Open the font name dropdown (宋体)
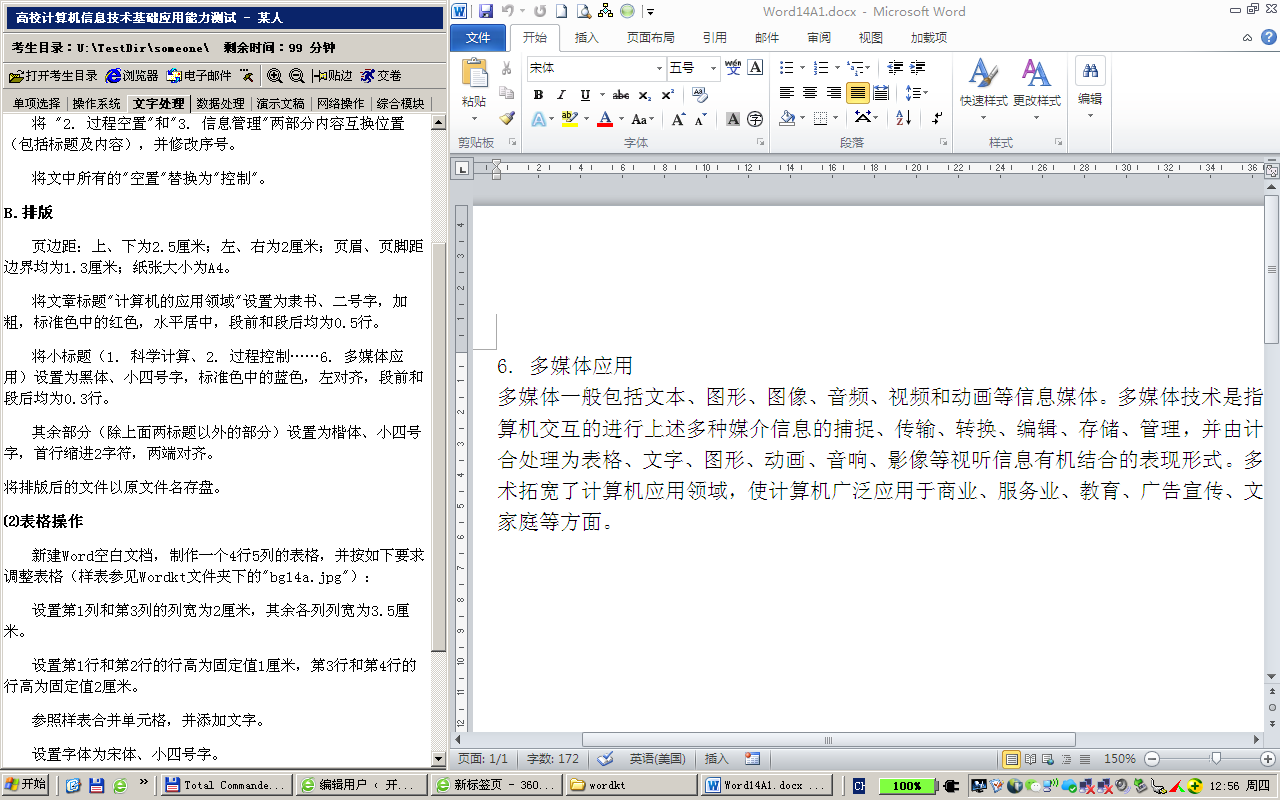 click(x=659, y=68)
